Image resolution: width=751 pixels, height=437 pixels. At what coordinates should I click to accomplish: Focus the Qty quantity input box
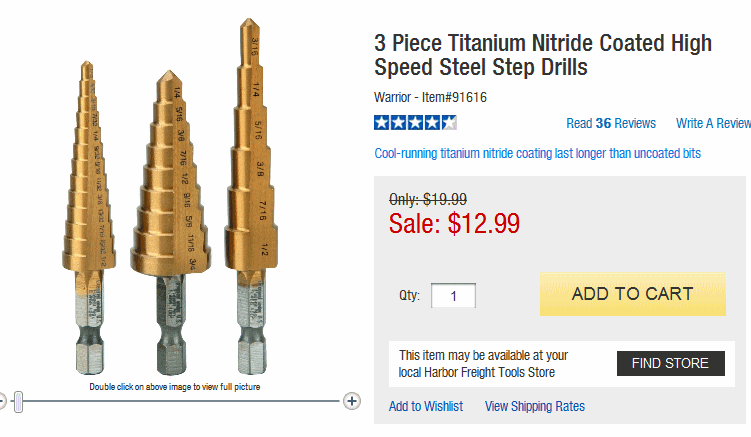tap(453, 296)
